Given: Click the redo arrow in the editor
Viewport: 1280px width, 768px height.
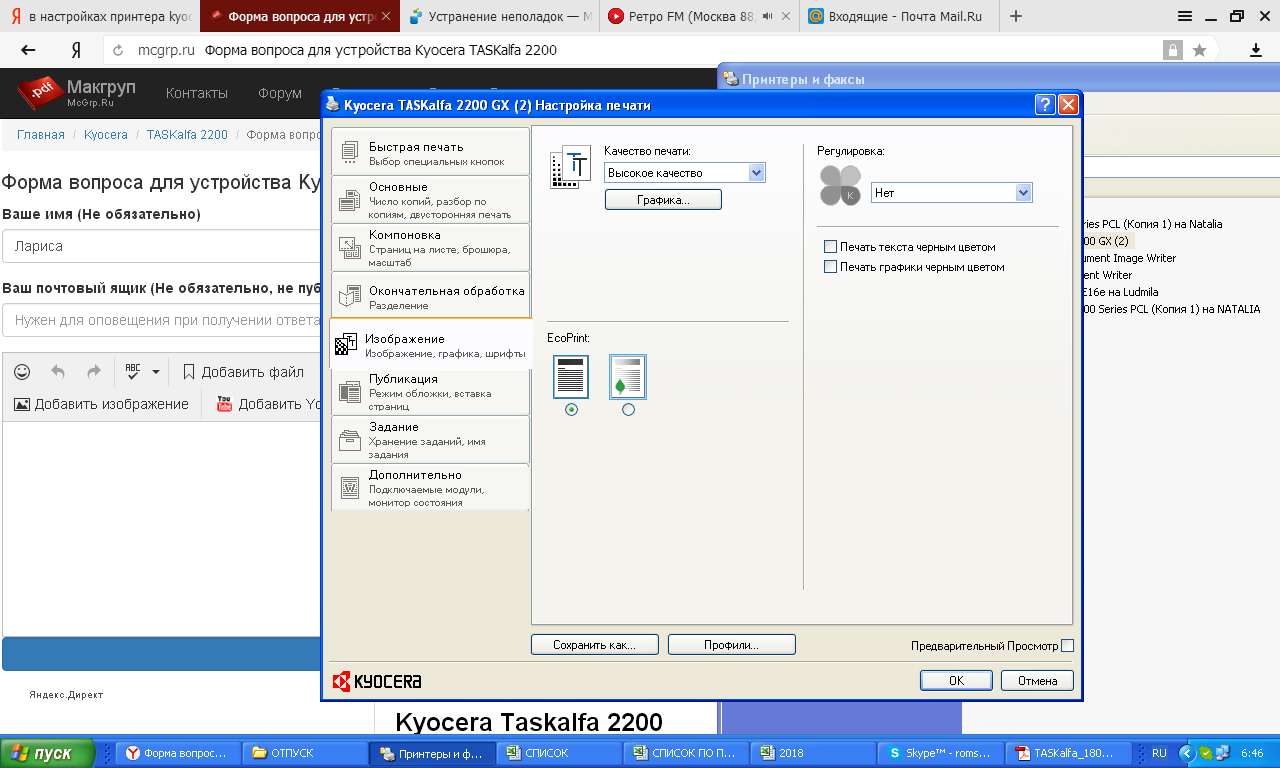Looking at the screenshot, I should [x=94, y=372].
